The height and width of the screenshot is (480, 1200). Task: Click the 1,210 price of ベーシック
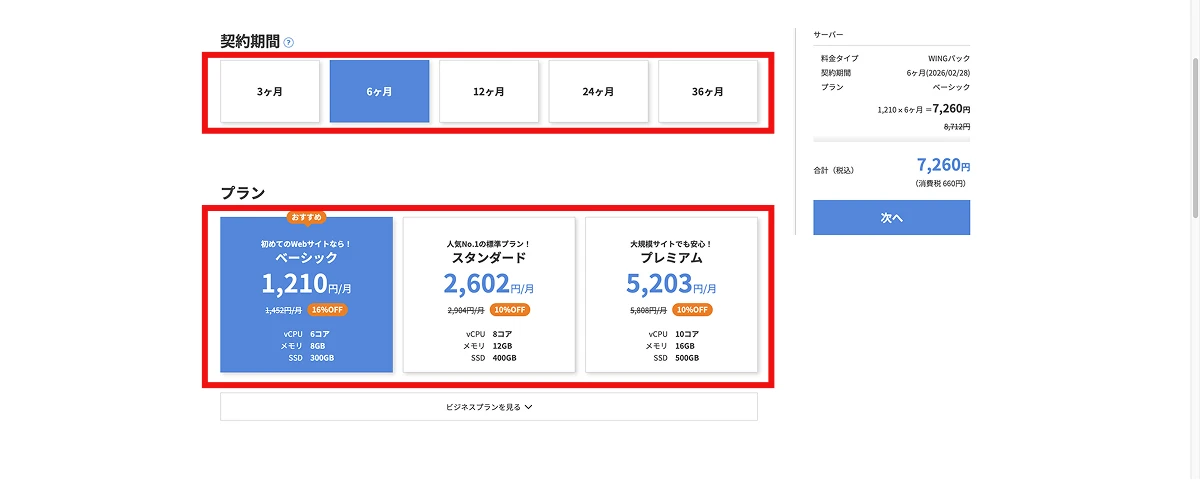tap(294, 284)
